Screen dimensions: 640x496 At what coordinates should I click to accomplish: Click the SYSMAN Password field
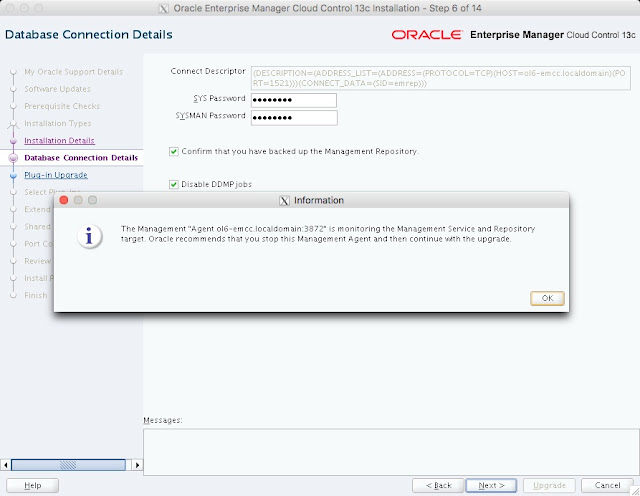coord(294,118)
